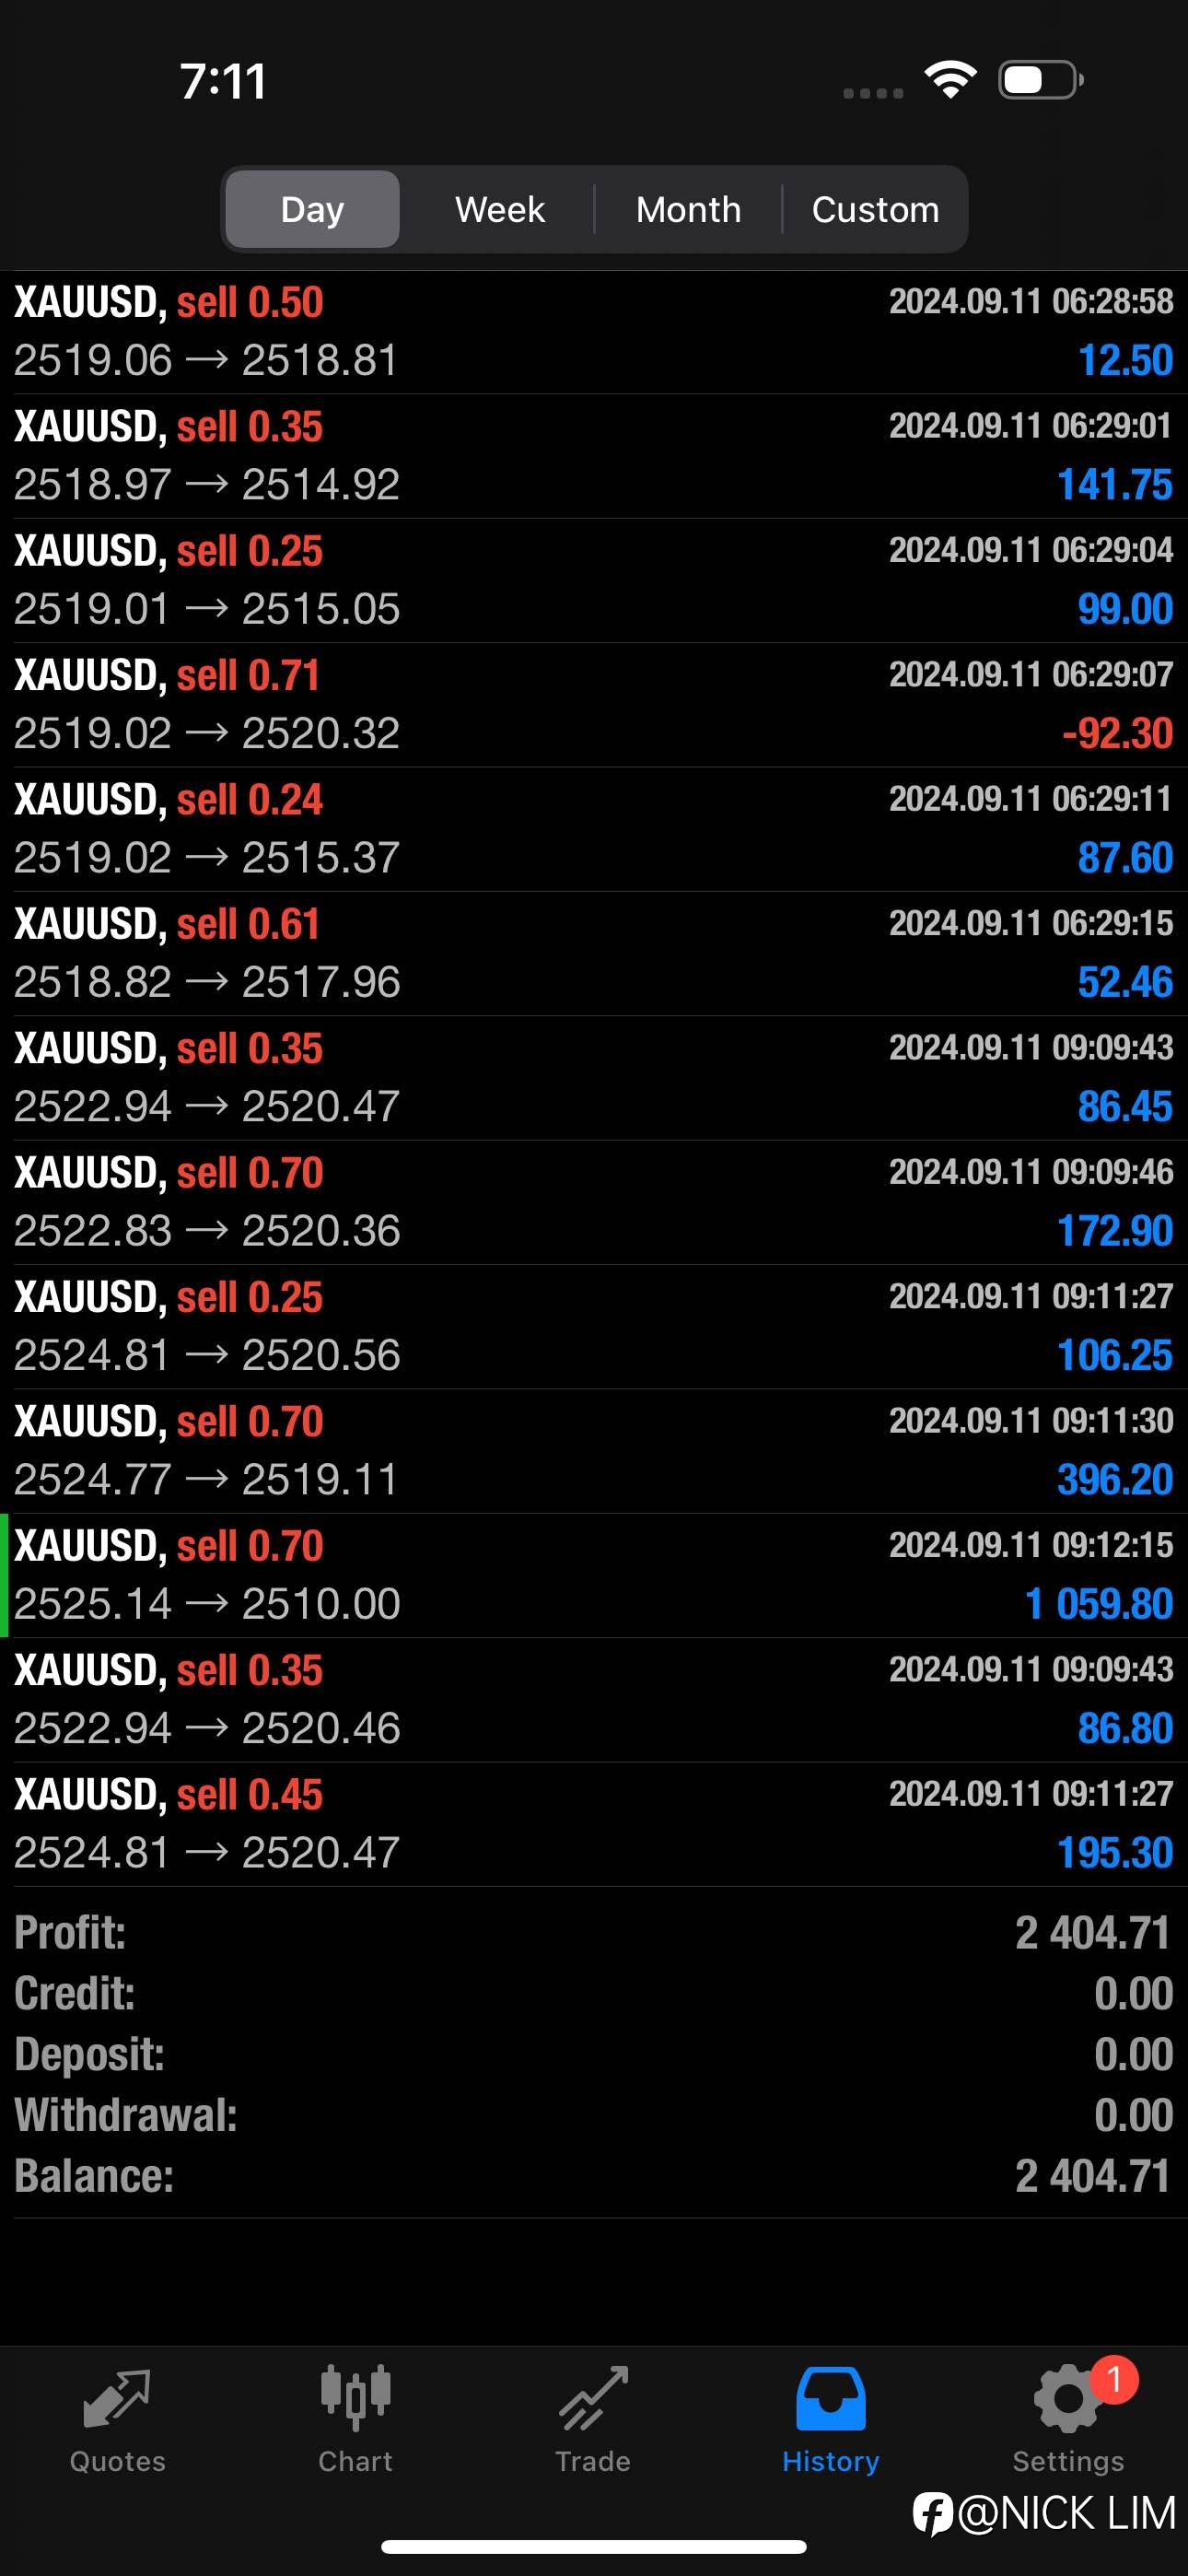Open the trade with profit 396.20

[594, 1451]
